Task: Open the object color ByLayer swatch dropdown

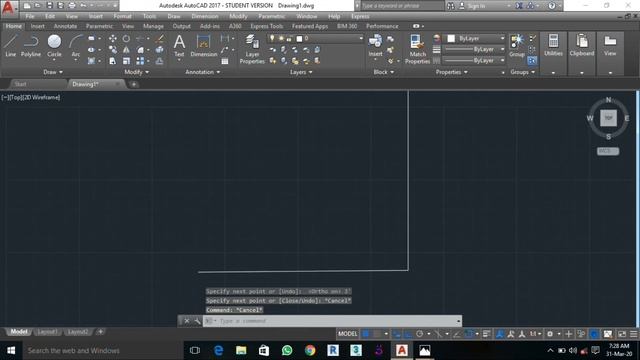Action: tap(476, 38)
